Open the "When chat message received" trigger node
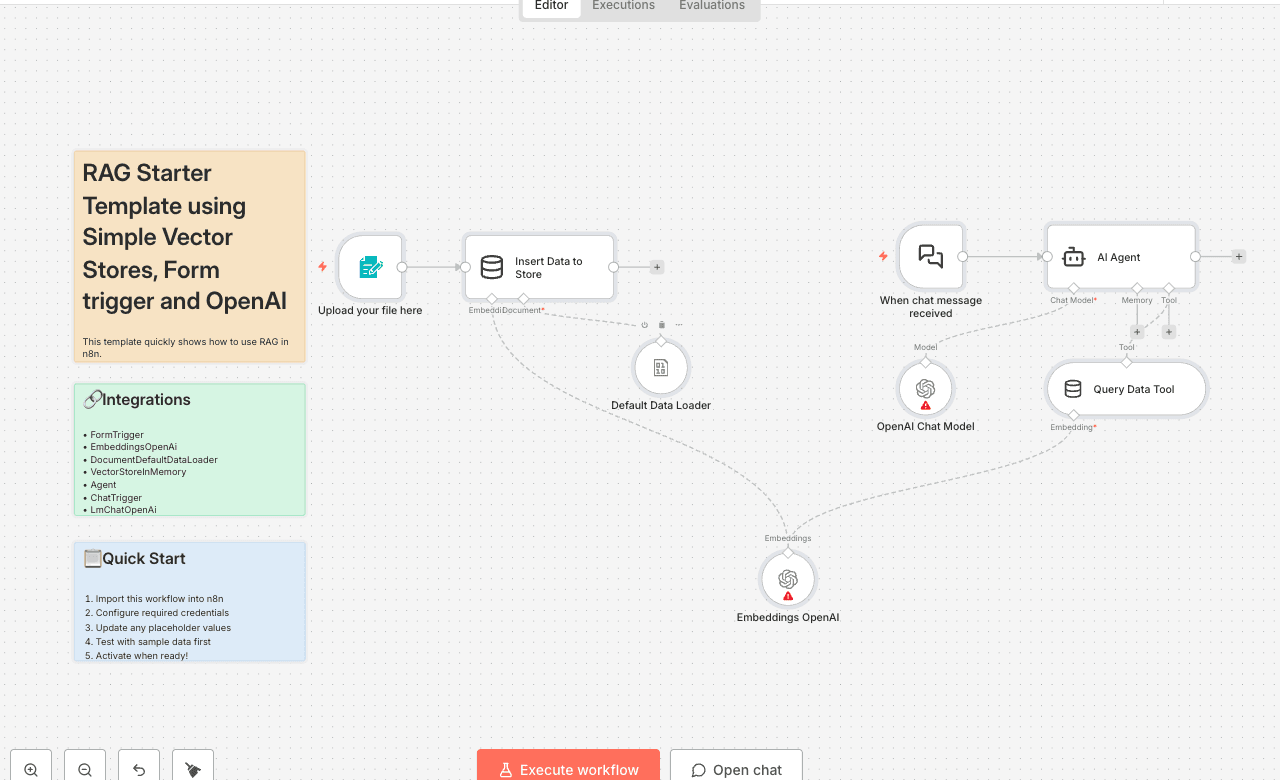Viewport: 1280px width, 780px height. click(x=930, y=257)
